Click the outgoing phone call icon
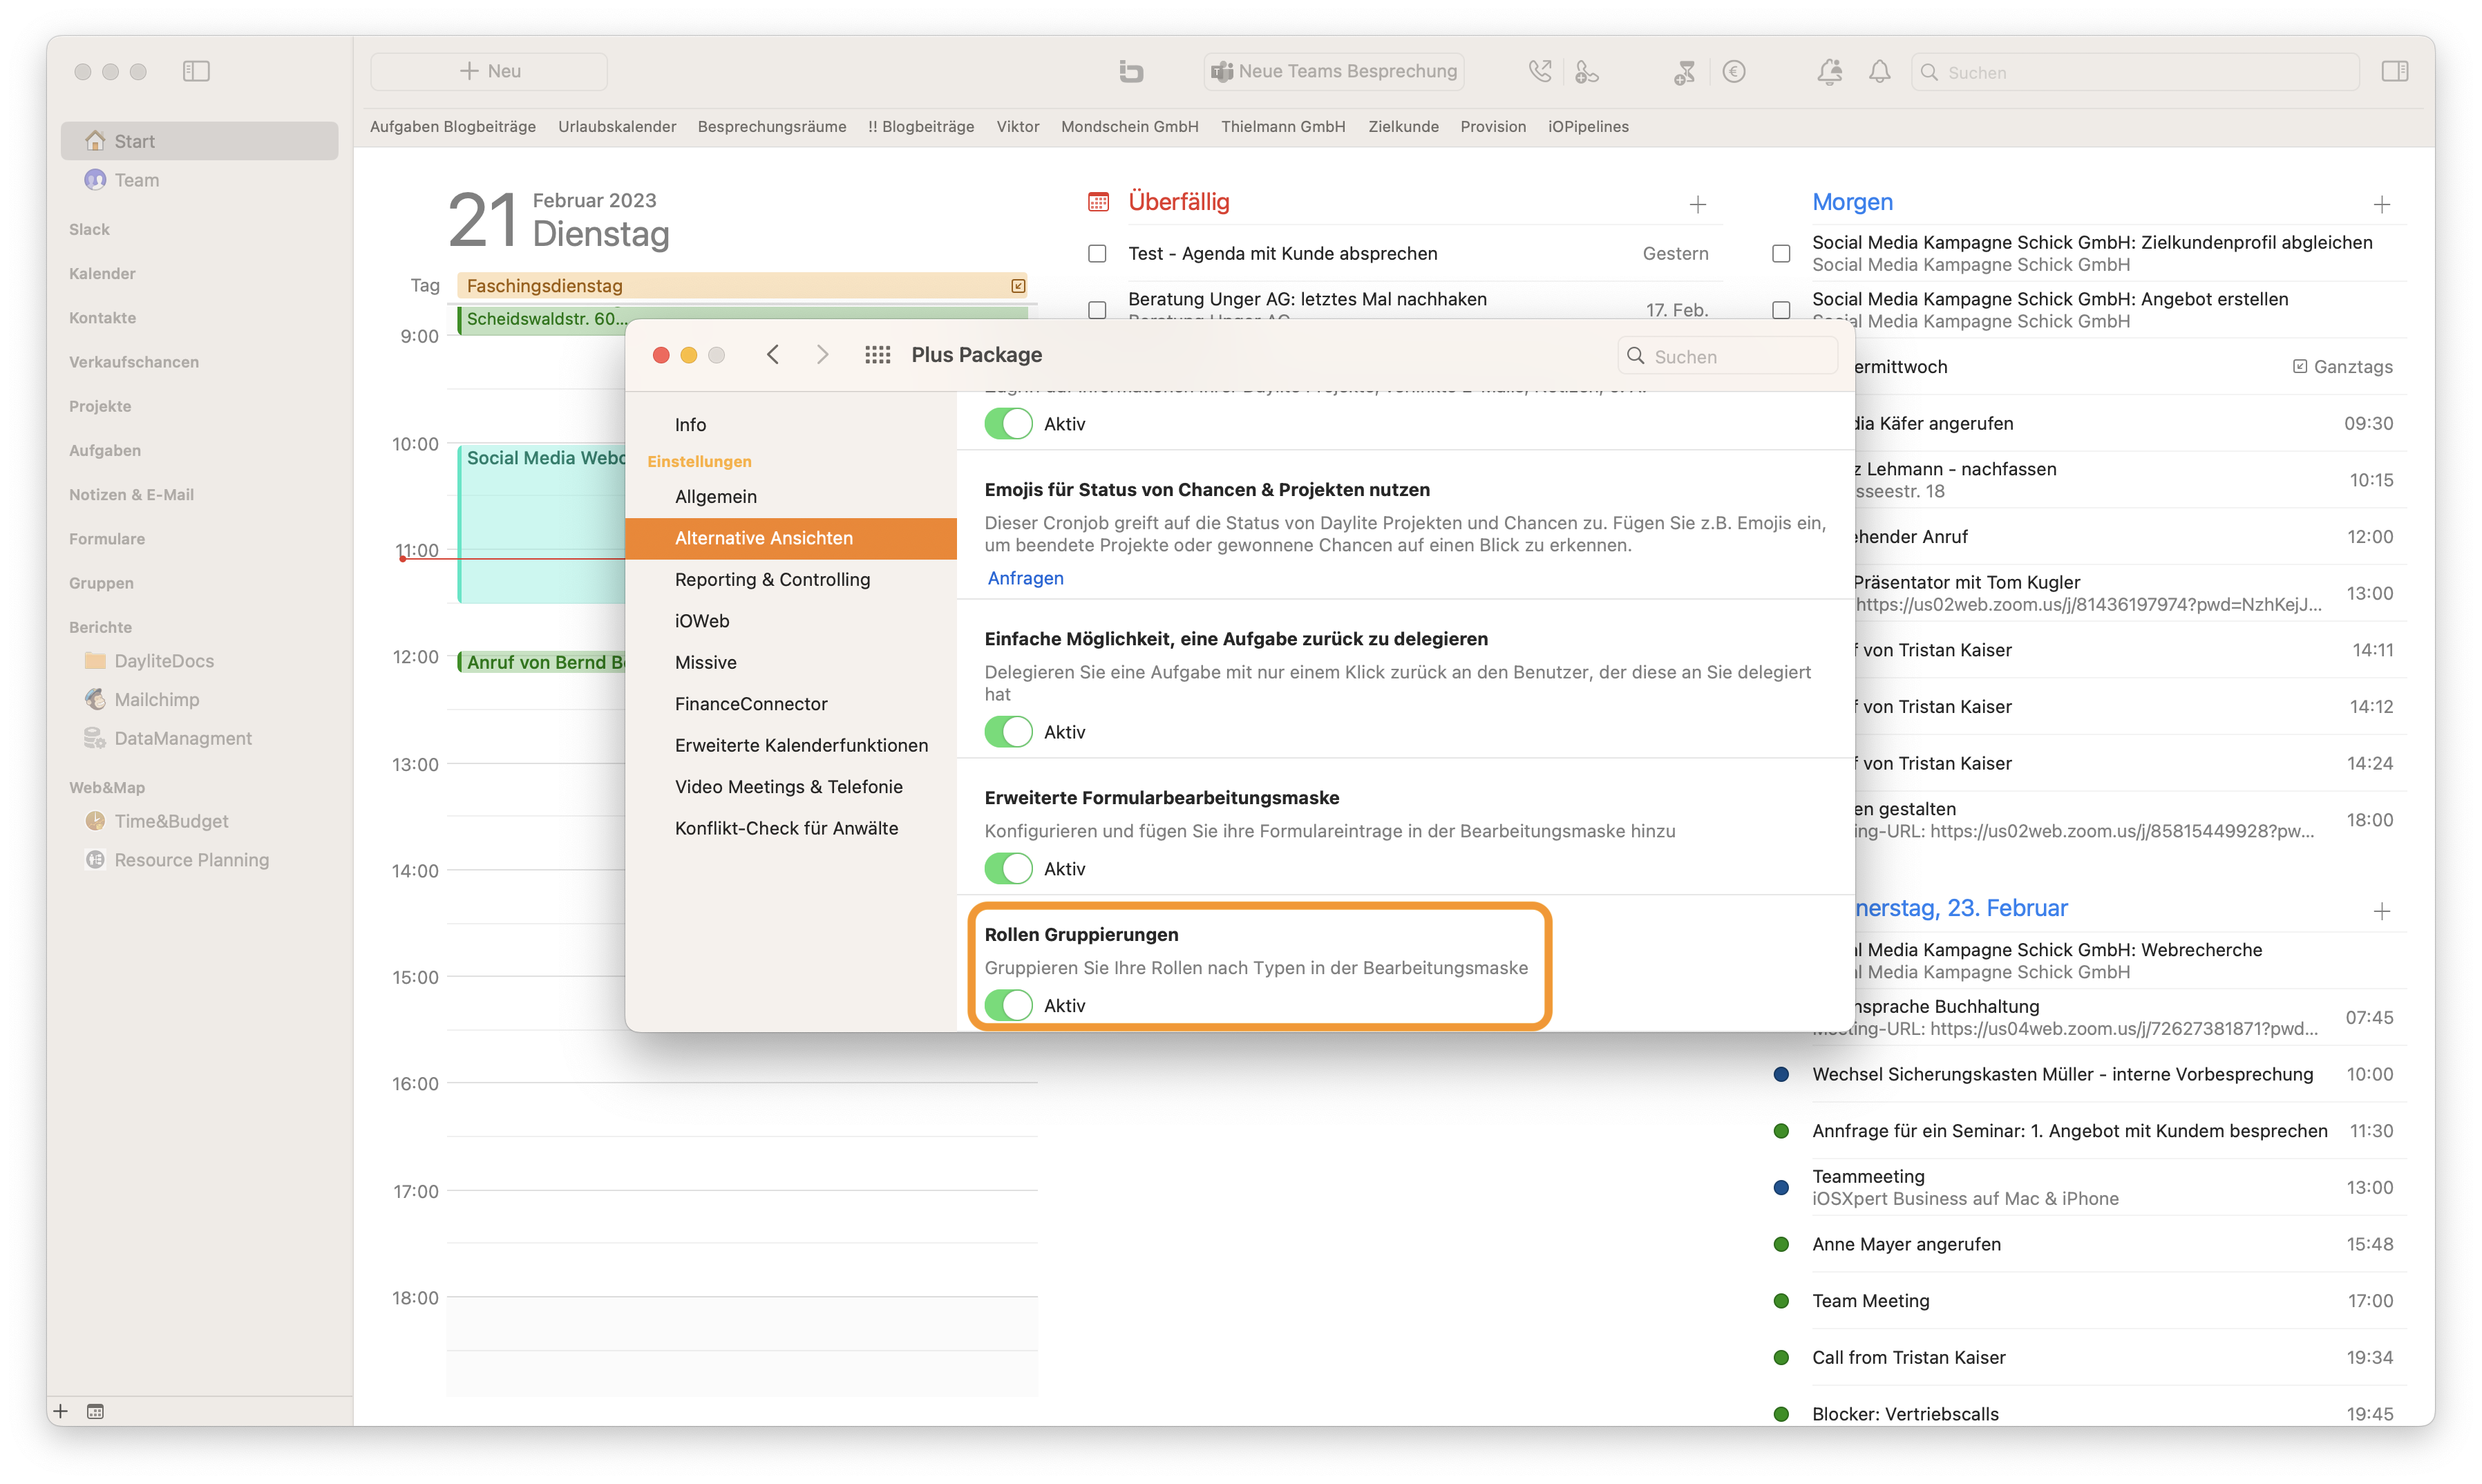 1540,71
